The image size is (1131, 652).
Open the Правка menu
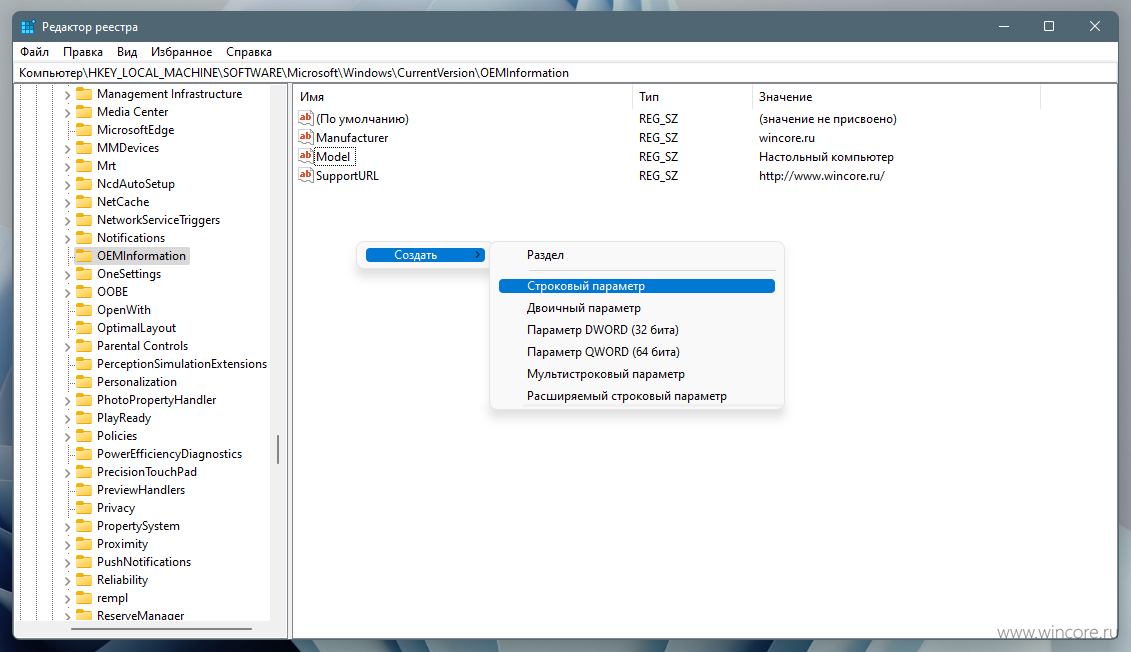[x=82, y=52]
